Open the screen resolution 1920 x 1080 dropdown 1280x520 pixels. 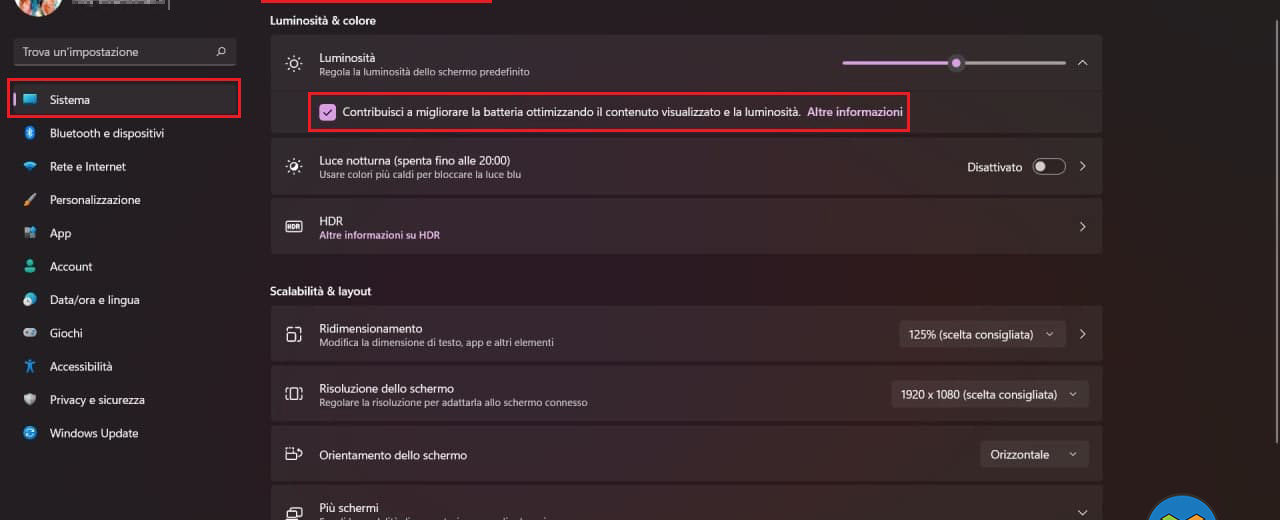tap(989, 394)
